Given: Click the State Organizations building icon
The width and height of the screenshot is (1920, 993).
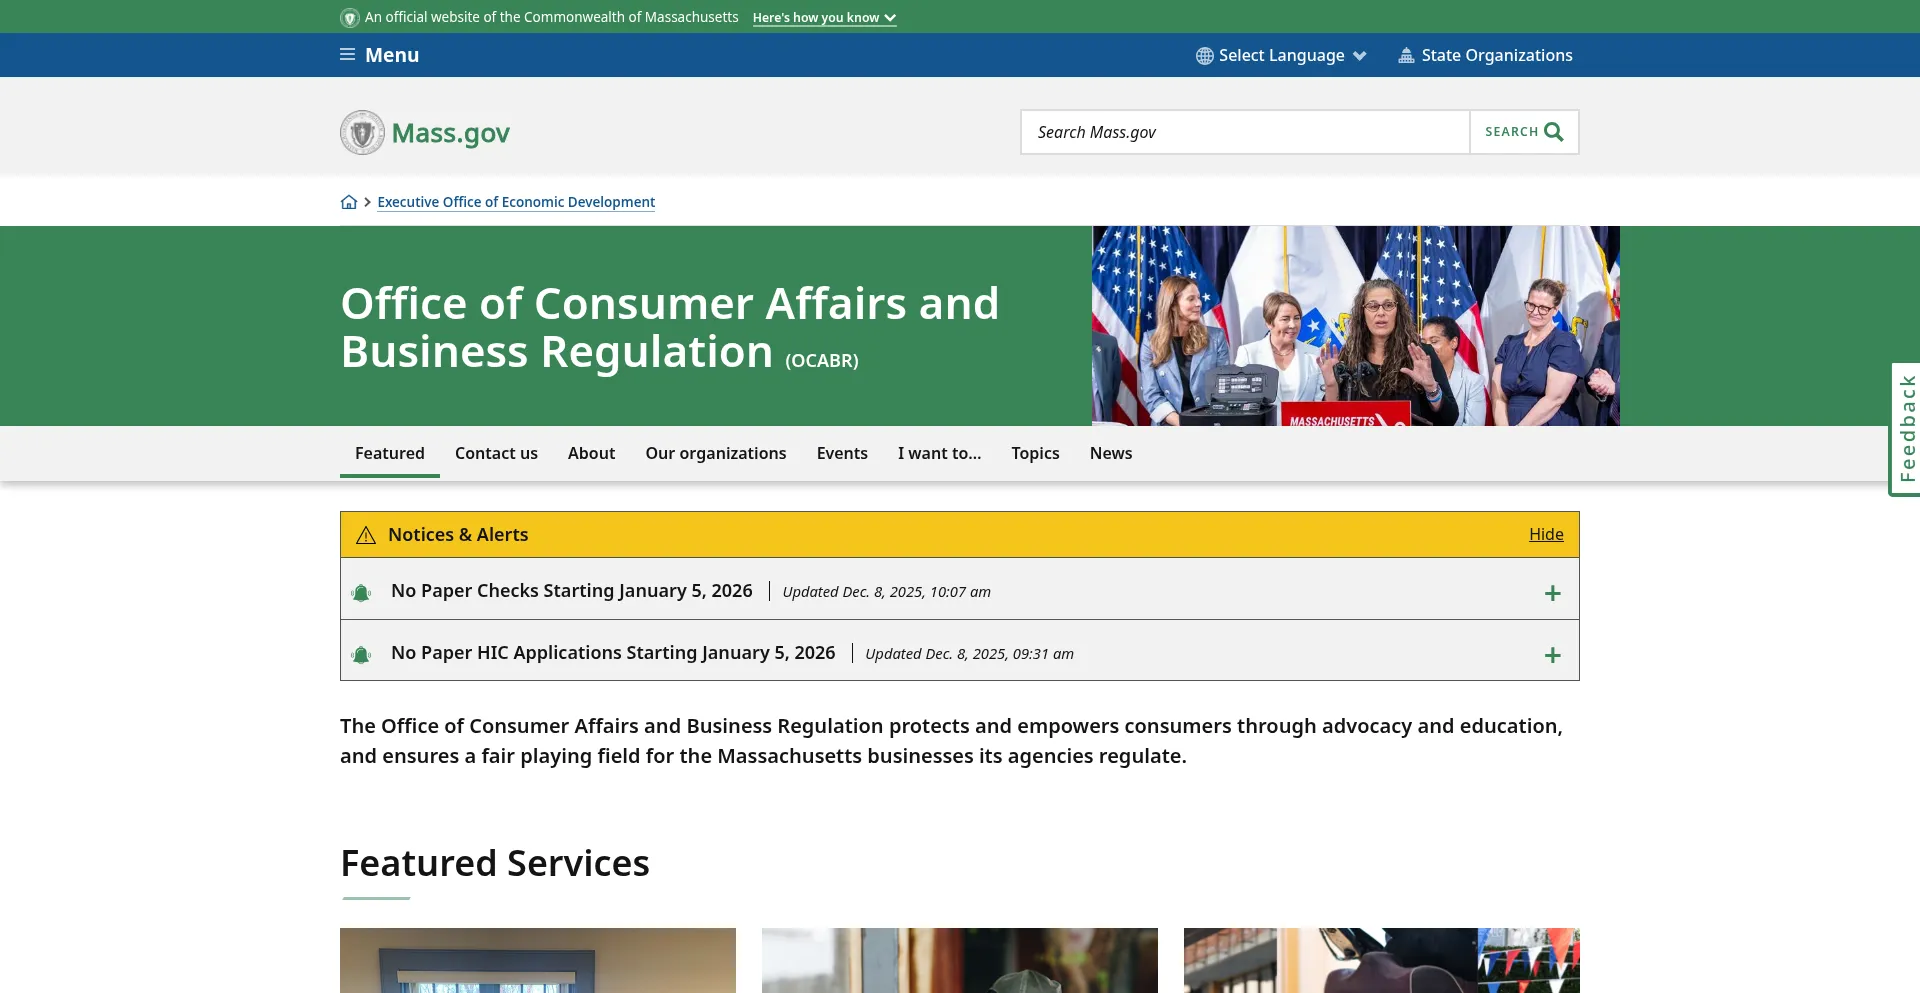Looking at the screenshot, I should pos(1406,56).
